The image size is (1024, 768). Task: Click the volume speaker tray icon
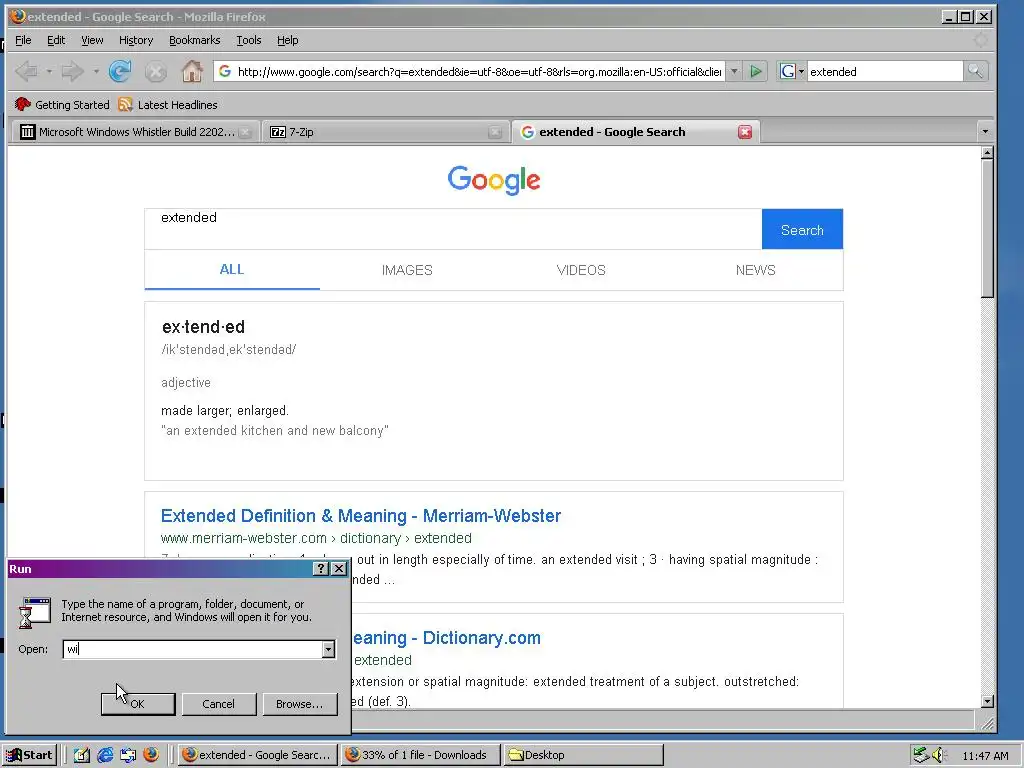pyautogui.click(x=939, y=755)
